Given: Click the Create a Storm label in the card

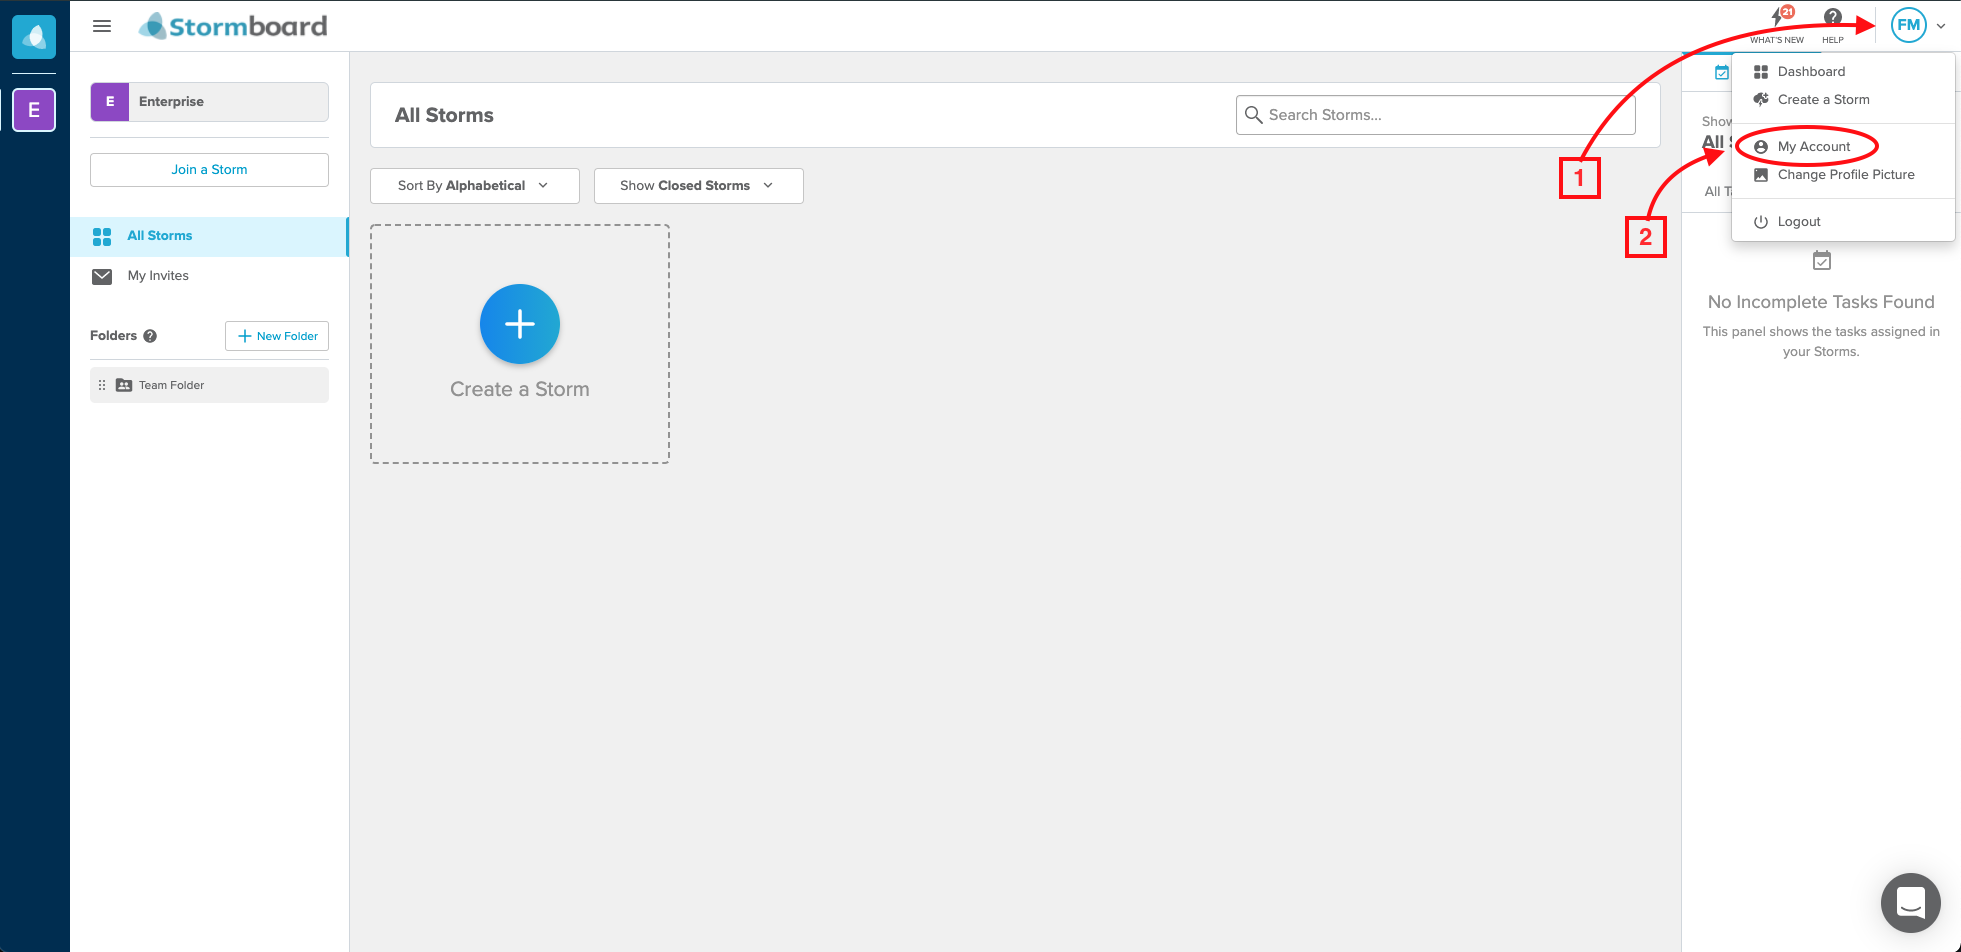Looking at the screenshot, I should (520, 389).
